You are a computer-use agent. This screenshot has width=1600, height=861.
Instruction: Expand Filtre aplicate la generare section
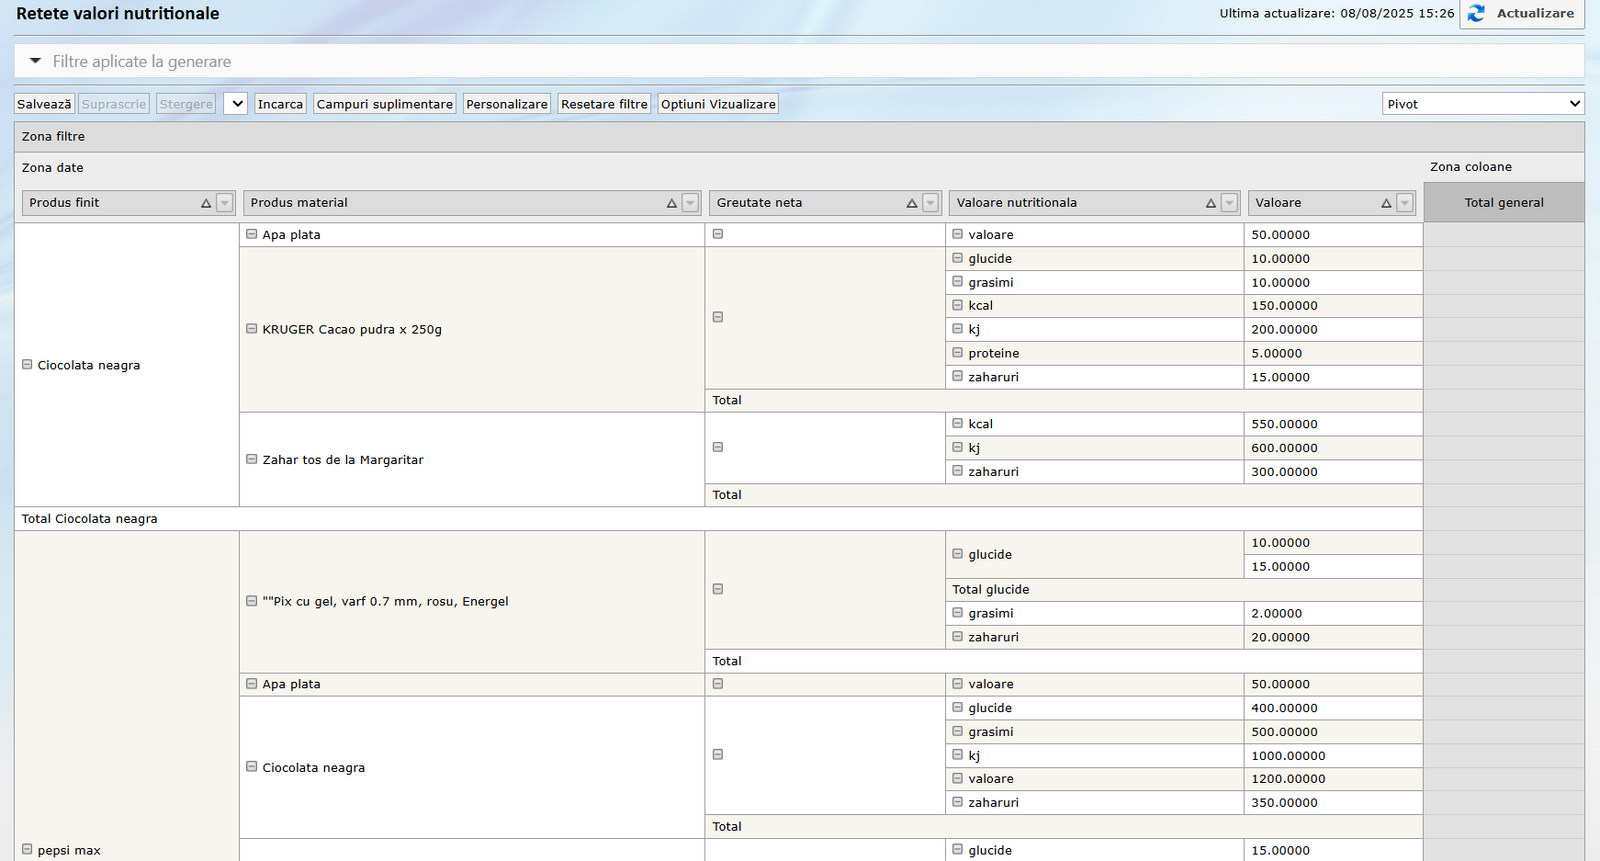[x=36, y=61]
